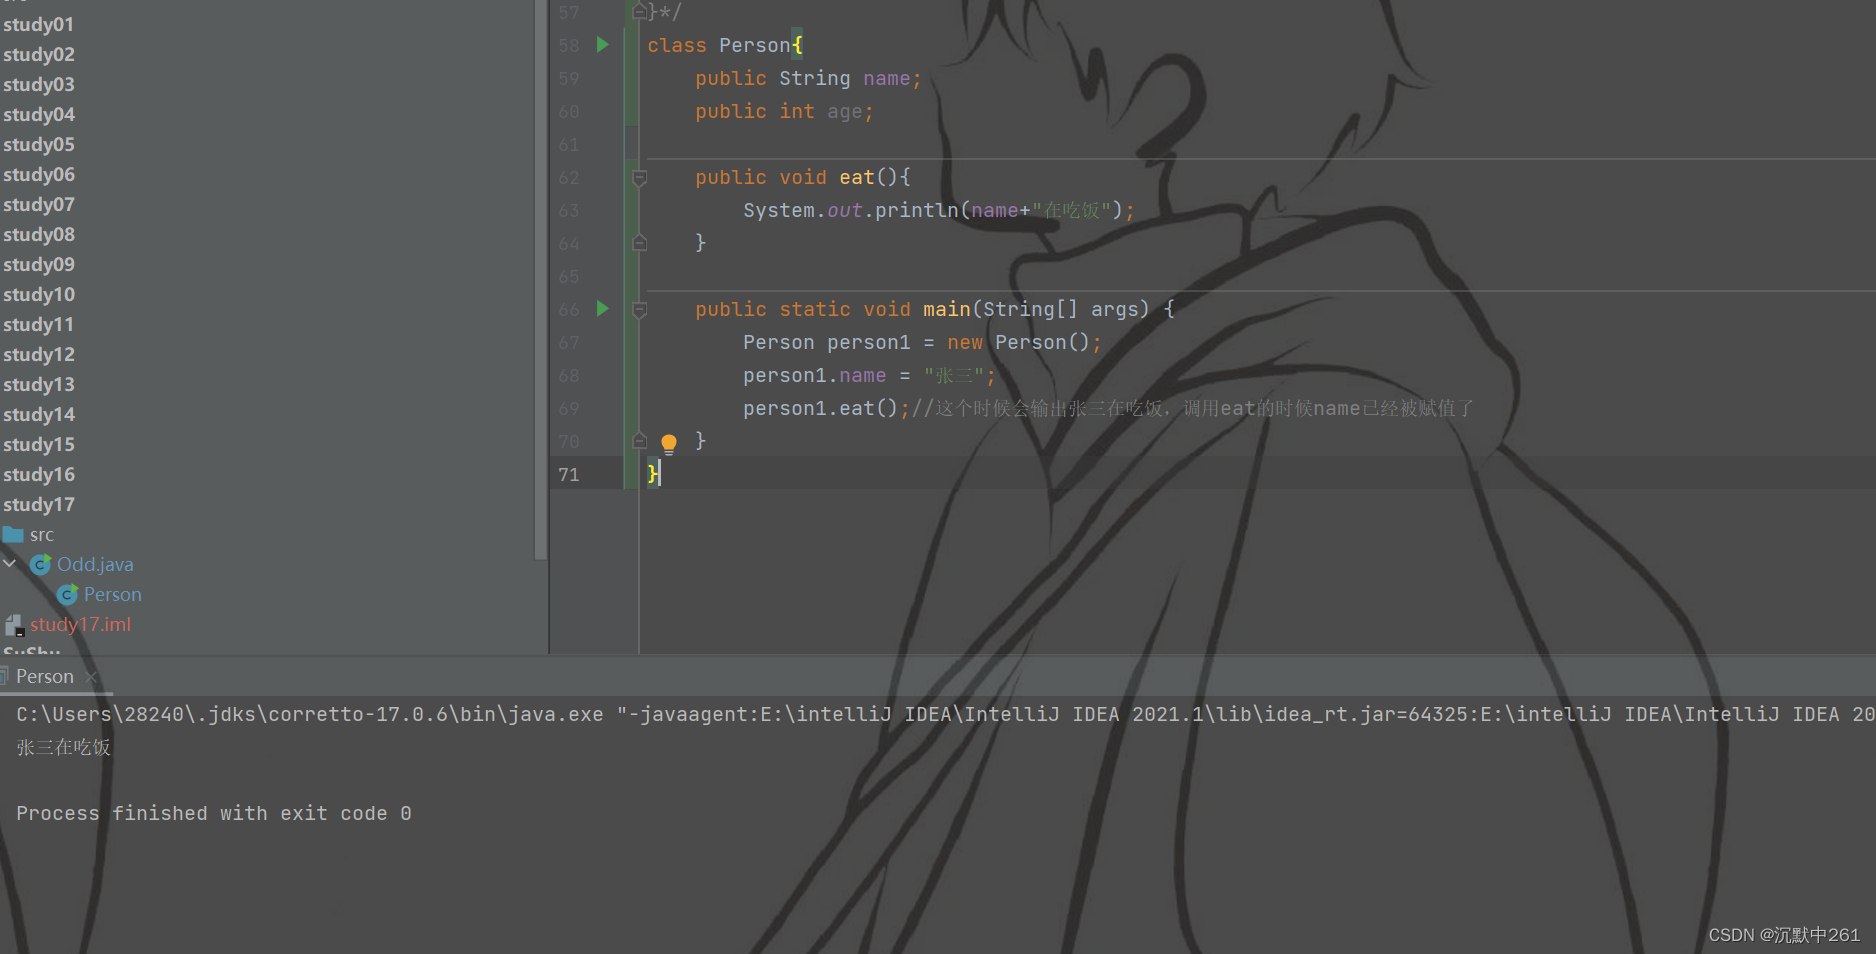Click the person1.eat() call line
This screenshot has height=954, width=1876.
click(1108, 408)
